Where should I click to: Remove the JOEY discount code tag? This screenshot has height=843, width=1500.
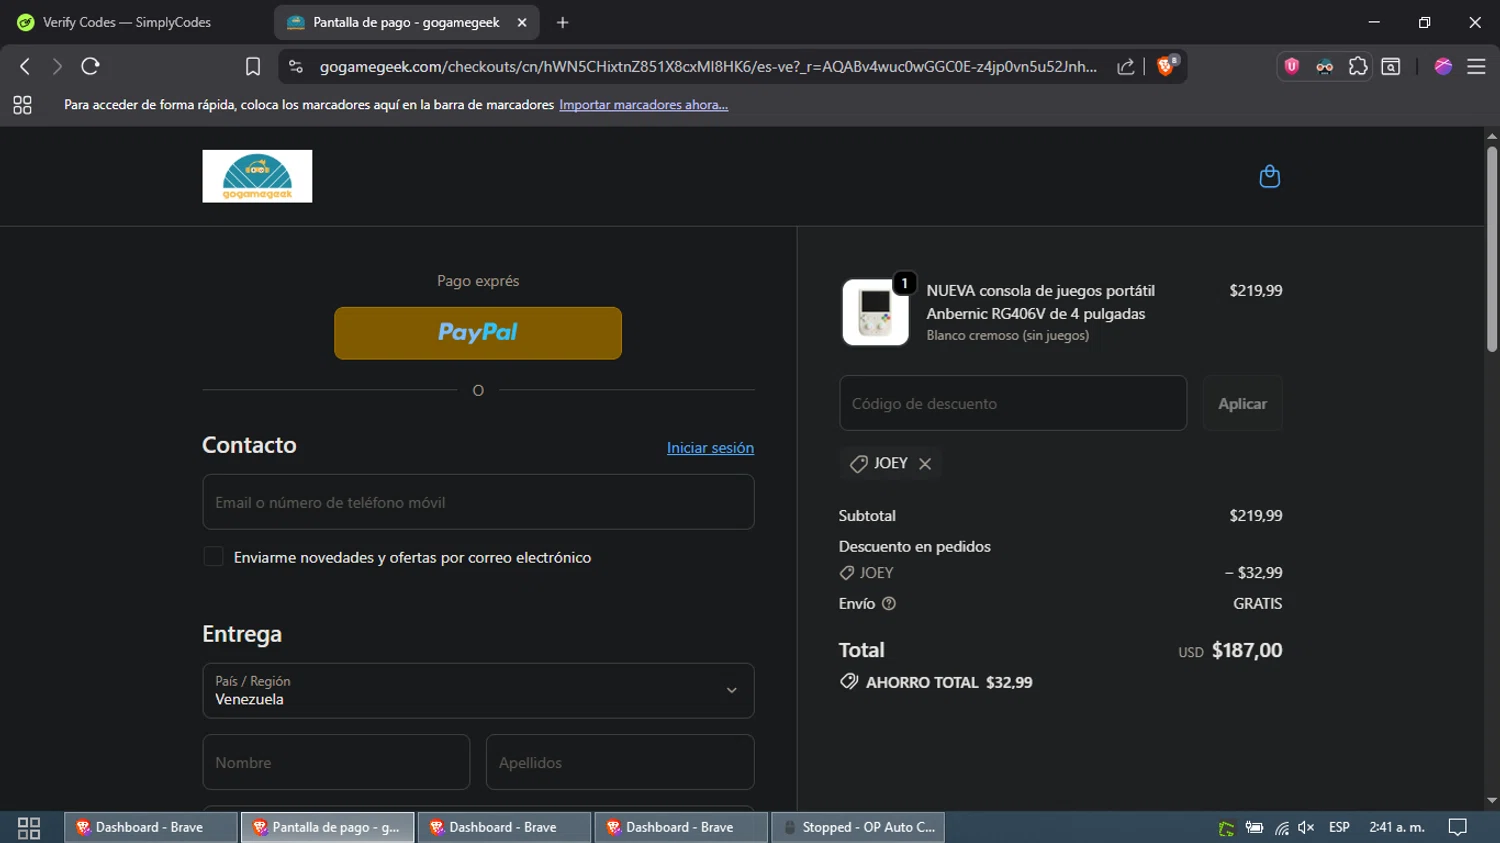(925, 463)
